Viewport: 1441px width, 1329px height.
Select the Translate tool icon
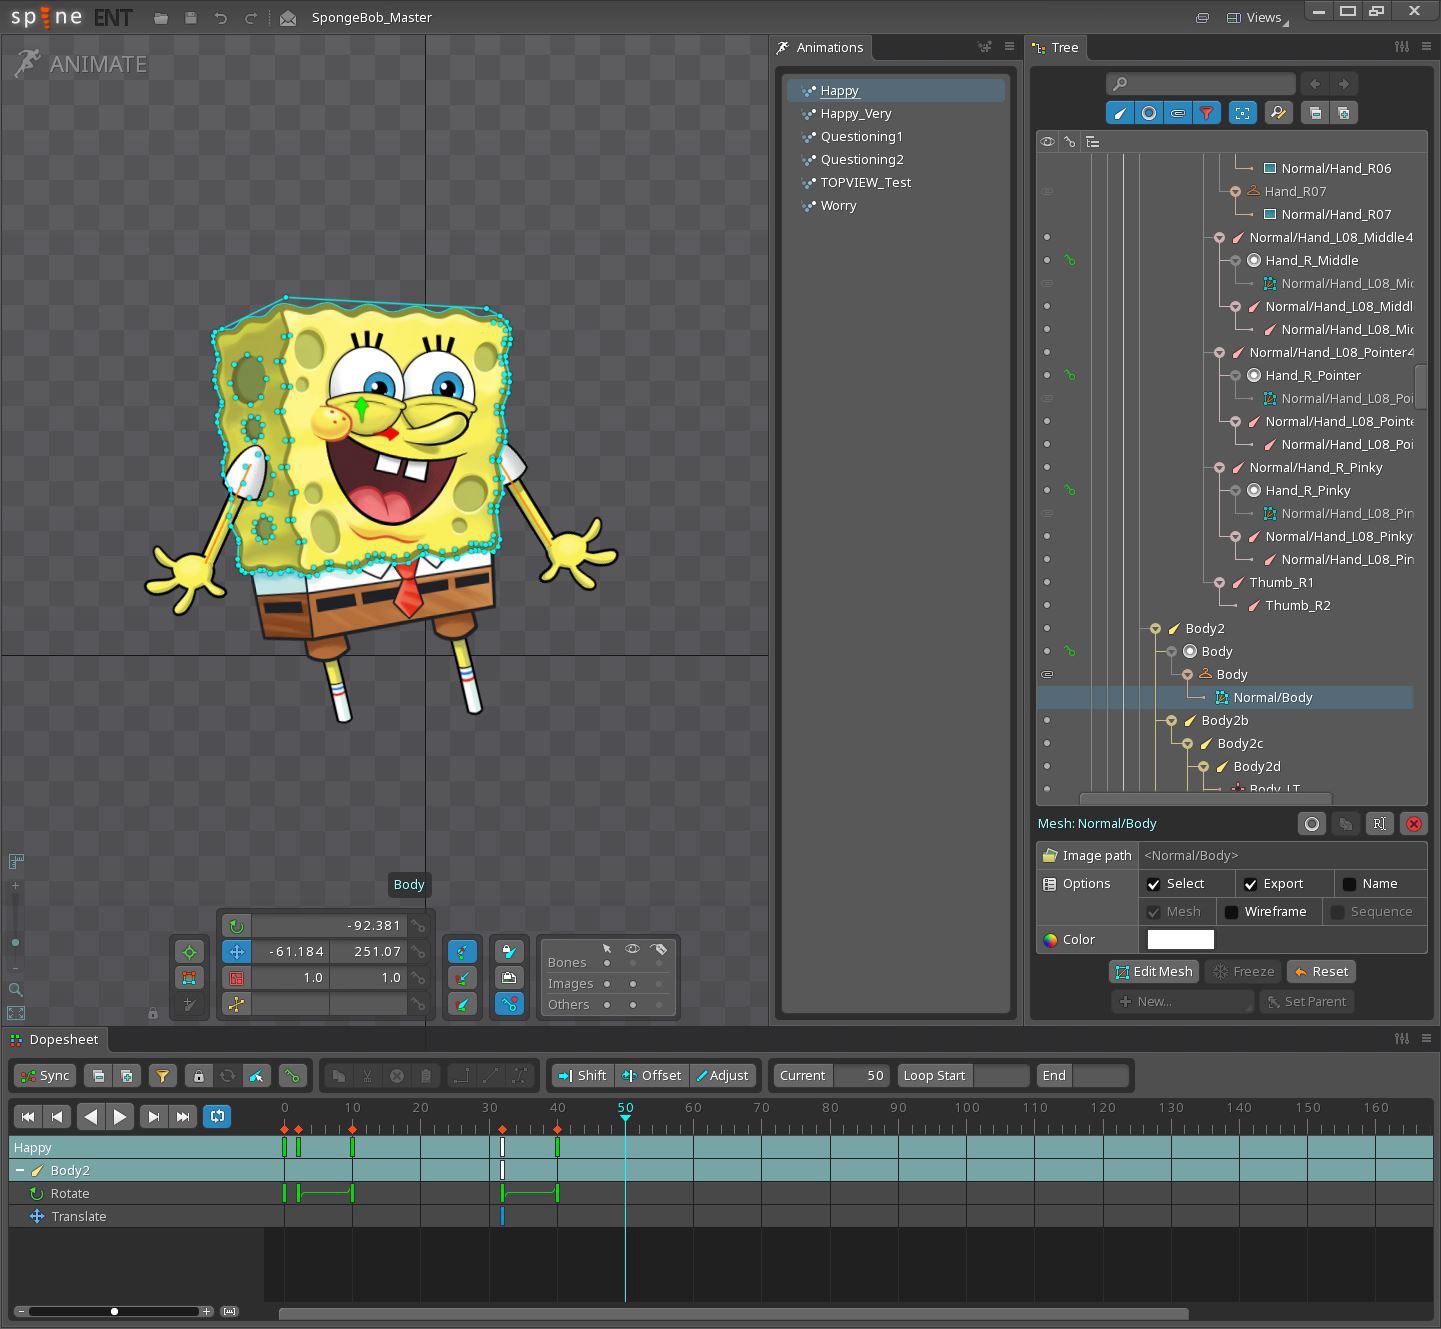click(x=236, y=952)
